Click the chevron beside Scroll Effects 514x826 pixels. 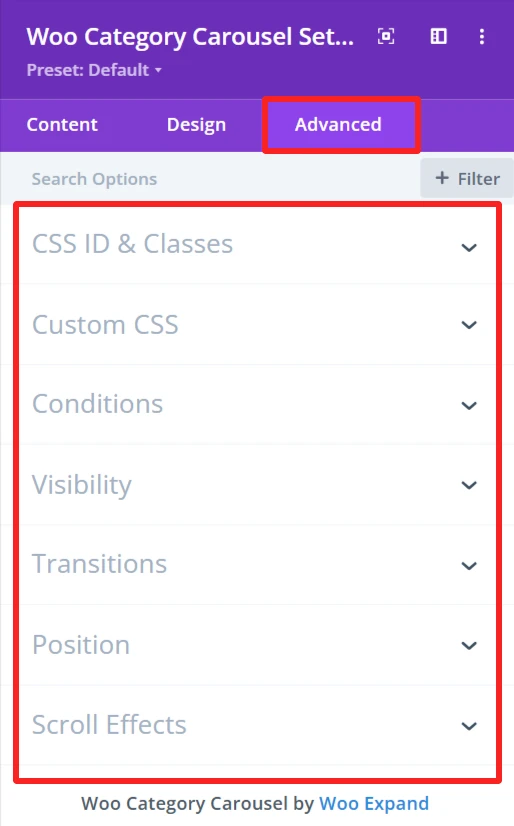[469, 726]
